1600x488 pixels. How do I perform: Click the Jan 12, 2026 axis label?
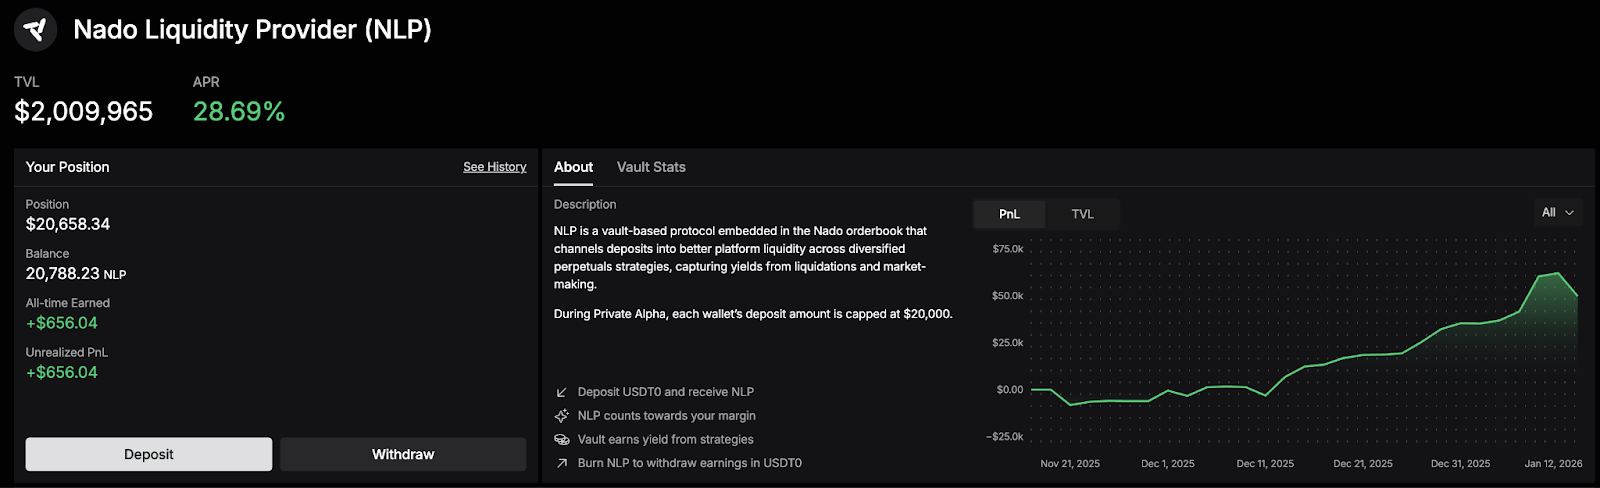1553,464
